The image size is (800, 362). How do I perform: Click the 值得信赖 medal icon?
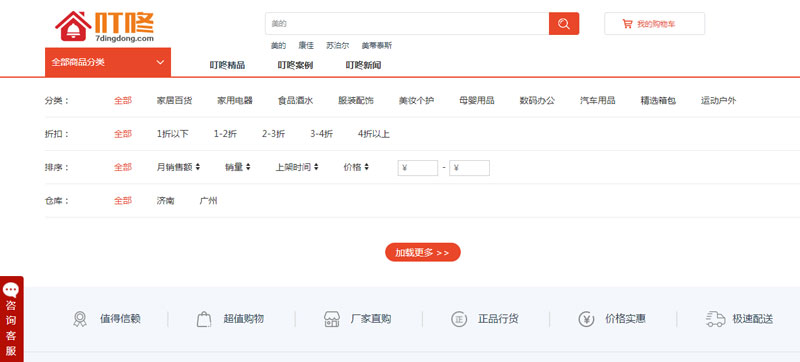[80, 319]
